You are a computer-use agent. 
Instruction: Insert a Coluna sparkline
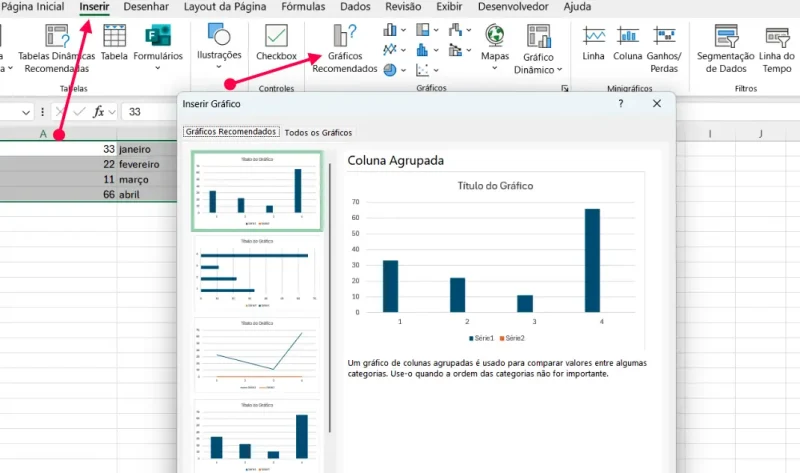coord(628,43)
